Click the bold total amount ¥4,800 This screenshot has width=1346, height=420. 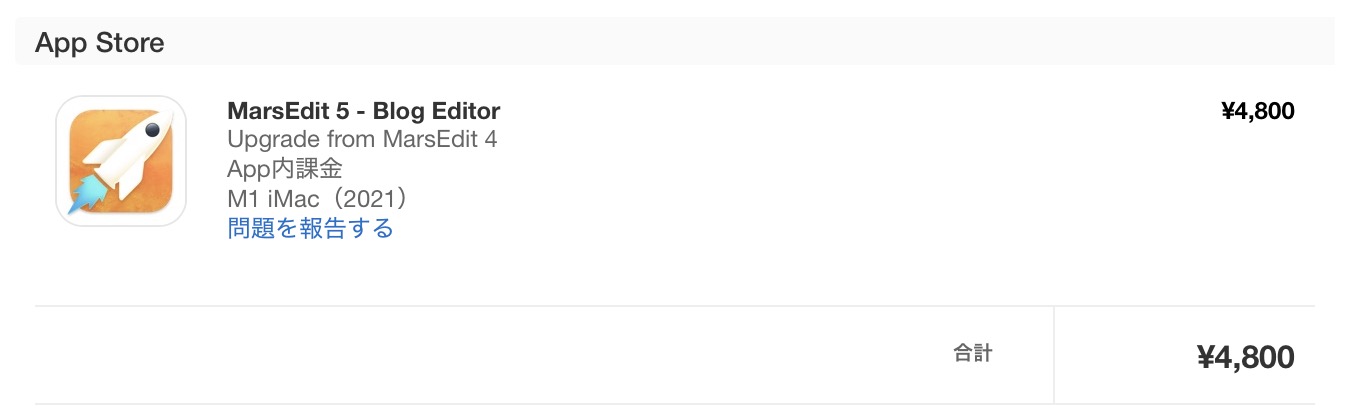pyautogui.click(x=1246, y=356)
